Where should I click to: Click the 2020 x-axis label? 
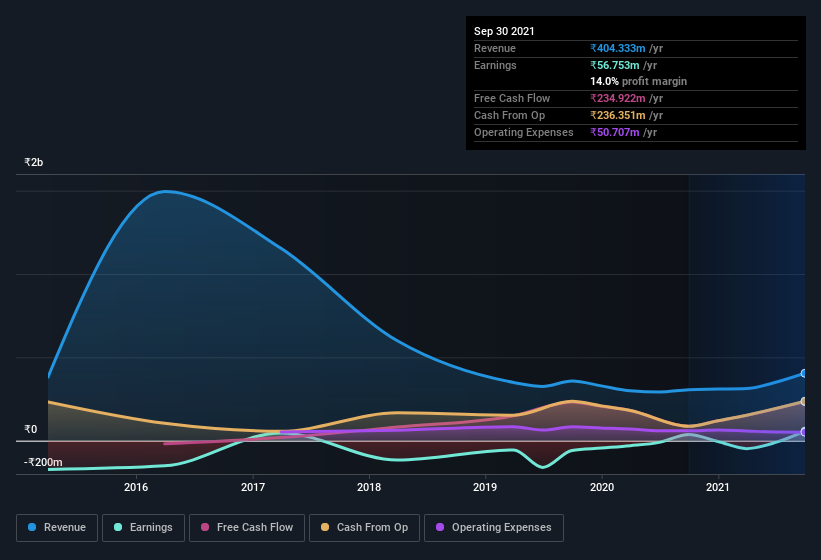[x=602, y=487]
